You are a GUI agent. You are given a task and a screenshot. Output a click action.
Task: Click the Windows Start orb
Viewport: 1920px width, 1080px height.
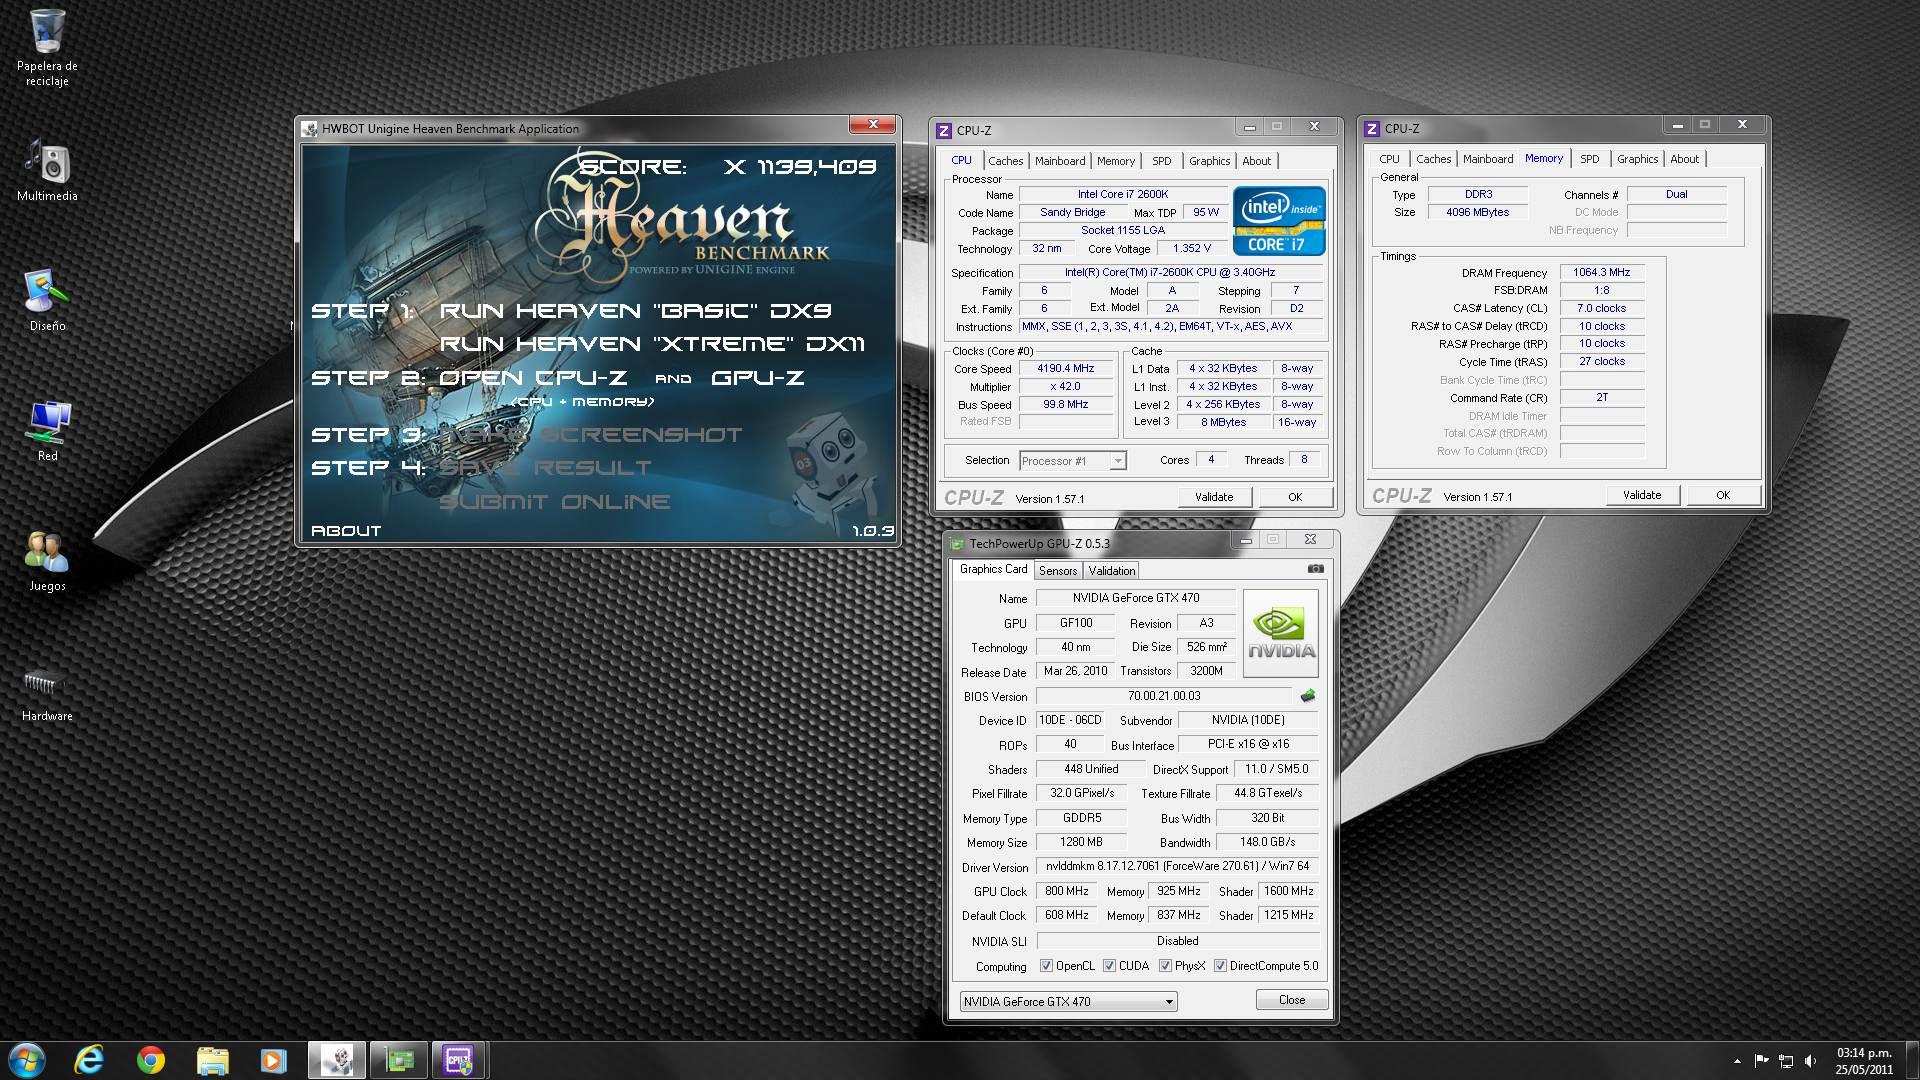tap(26, 1060)
